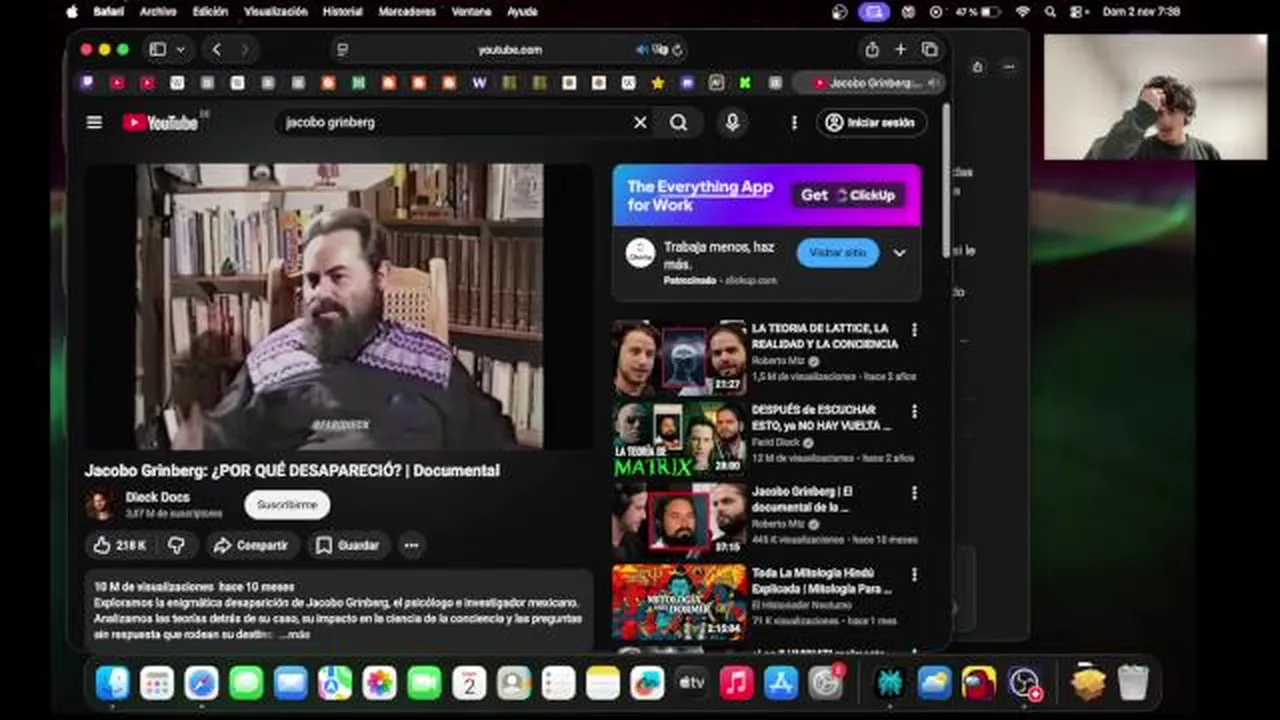1280x720 pixels.
Task: Mute tab audio from address bar speaker
Action: (x=642, y=49)
